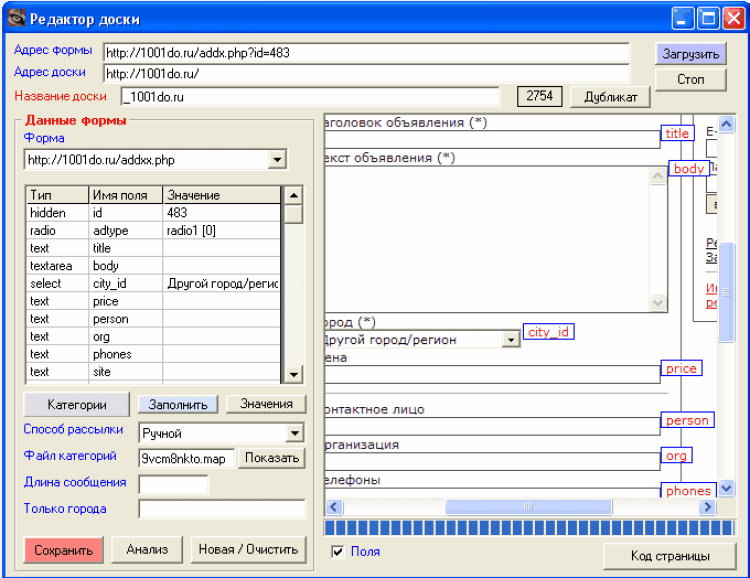Click the app icon in title bar

point(15,19)
